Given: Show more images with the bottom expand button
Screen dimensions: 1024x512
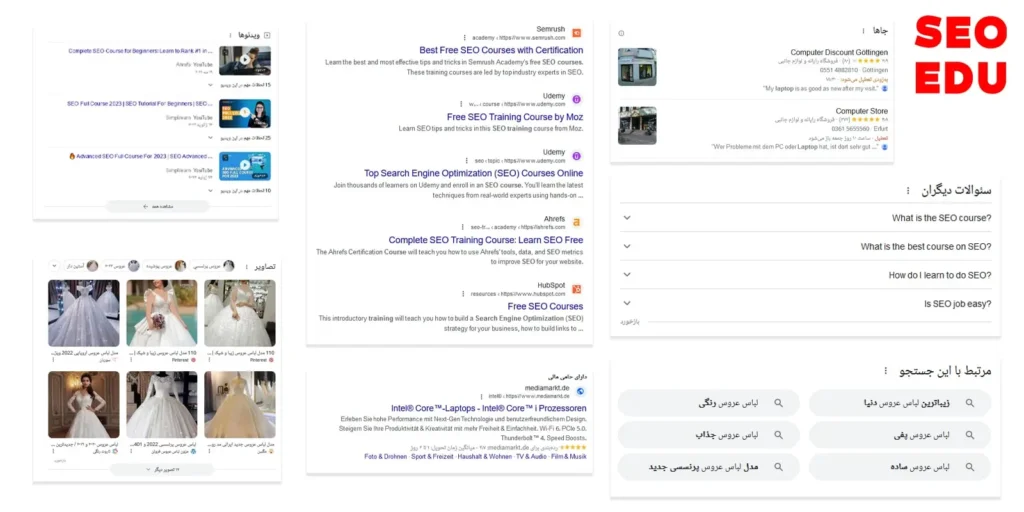Looking at the screenshot, I should (162, 470).
